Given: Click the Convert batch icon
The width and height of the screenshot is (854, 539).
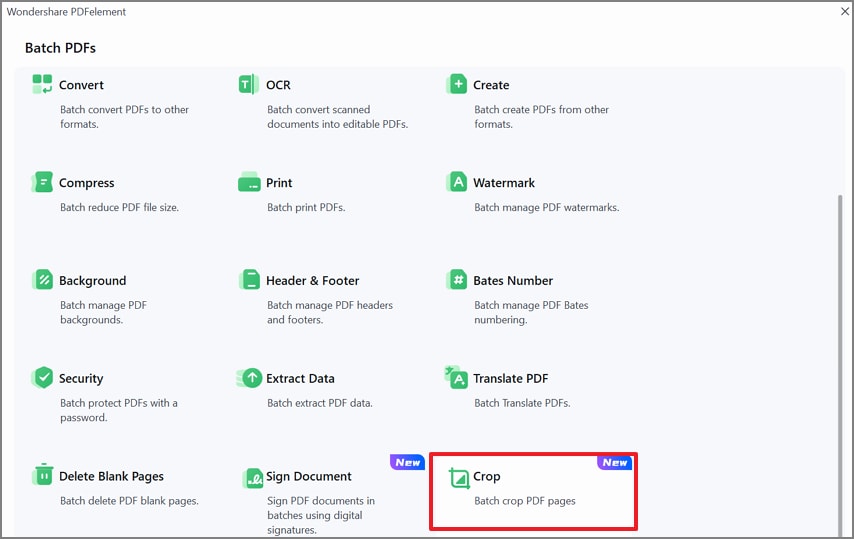Looking at the screenshot, I should click(x=42, y=84).
